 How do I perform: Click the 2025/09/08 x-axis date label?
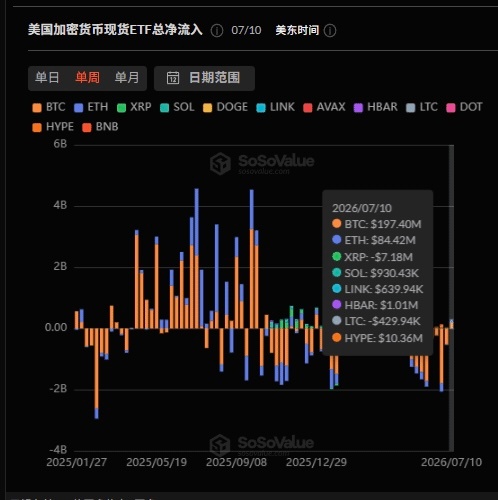click(237, 462)
